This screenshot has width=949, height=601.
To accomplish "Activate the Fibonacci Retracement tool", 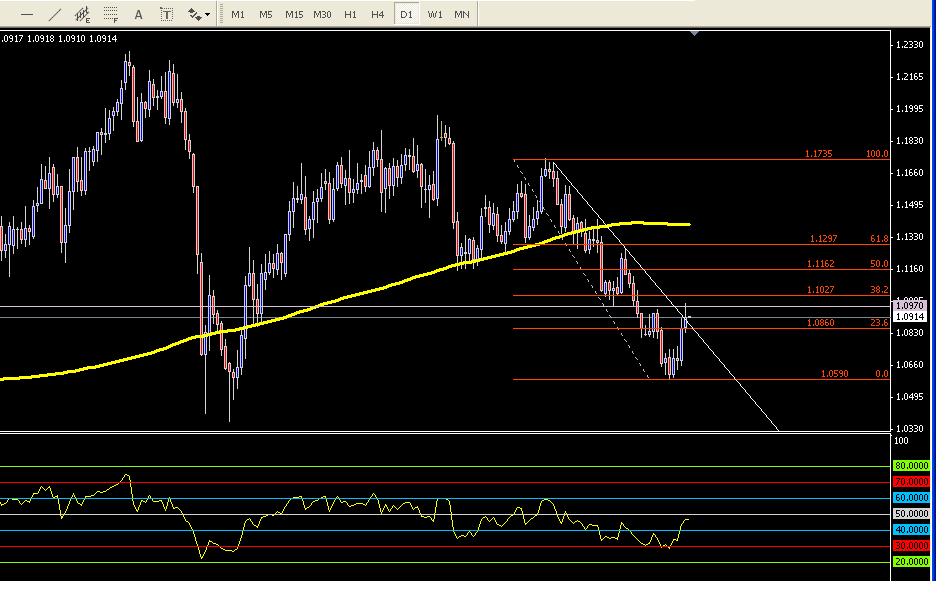I will point(111,15).
